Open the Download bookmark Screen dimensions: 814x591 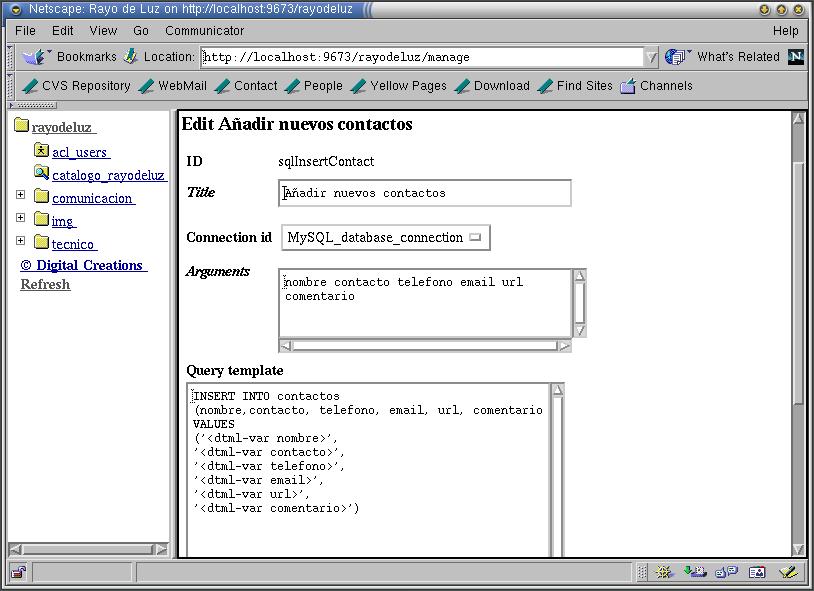[492, 86]
